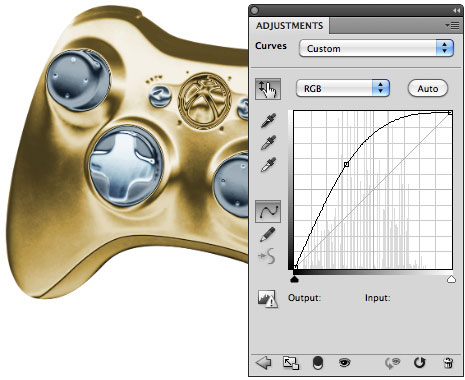Image resolution: width=465 pixels, height=380 pixels.
Task: Pick the gray point eyedropper
Action: [268, 143]
